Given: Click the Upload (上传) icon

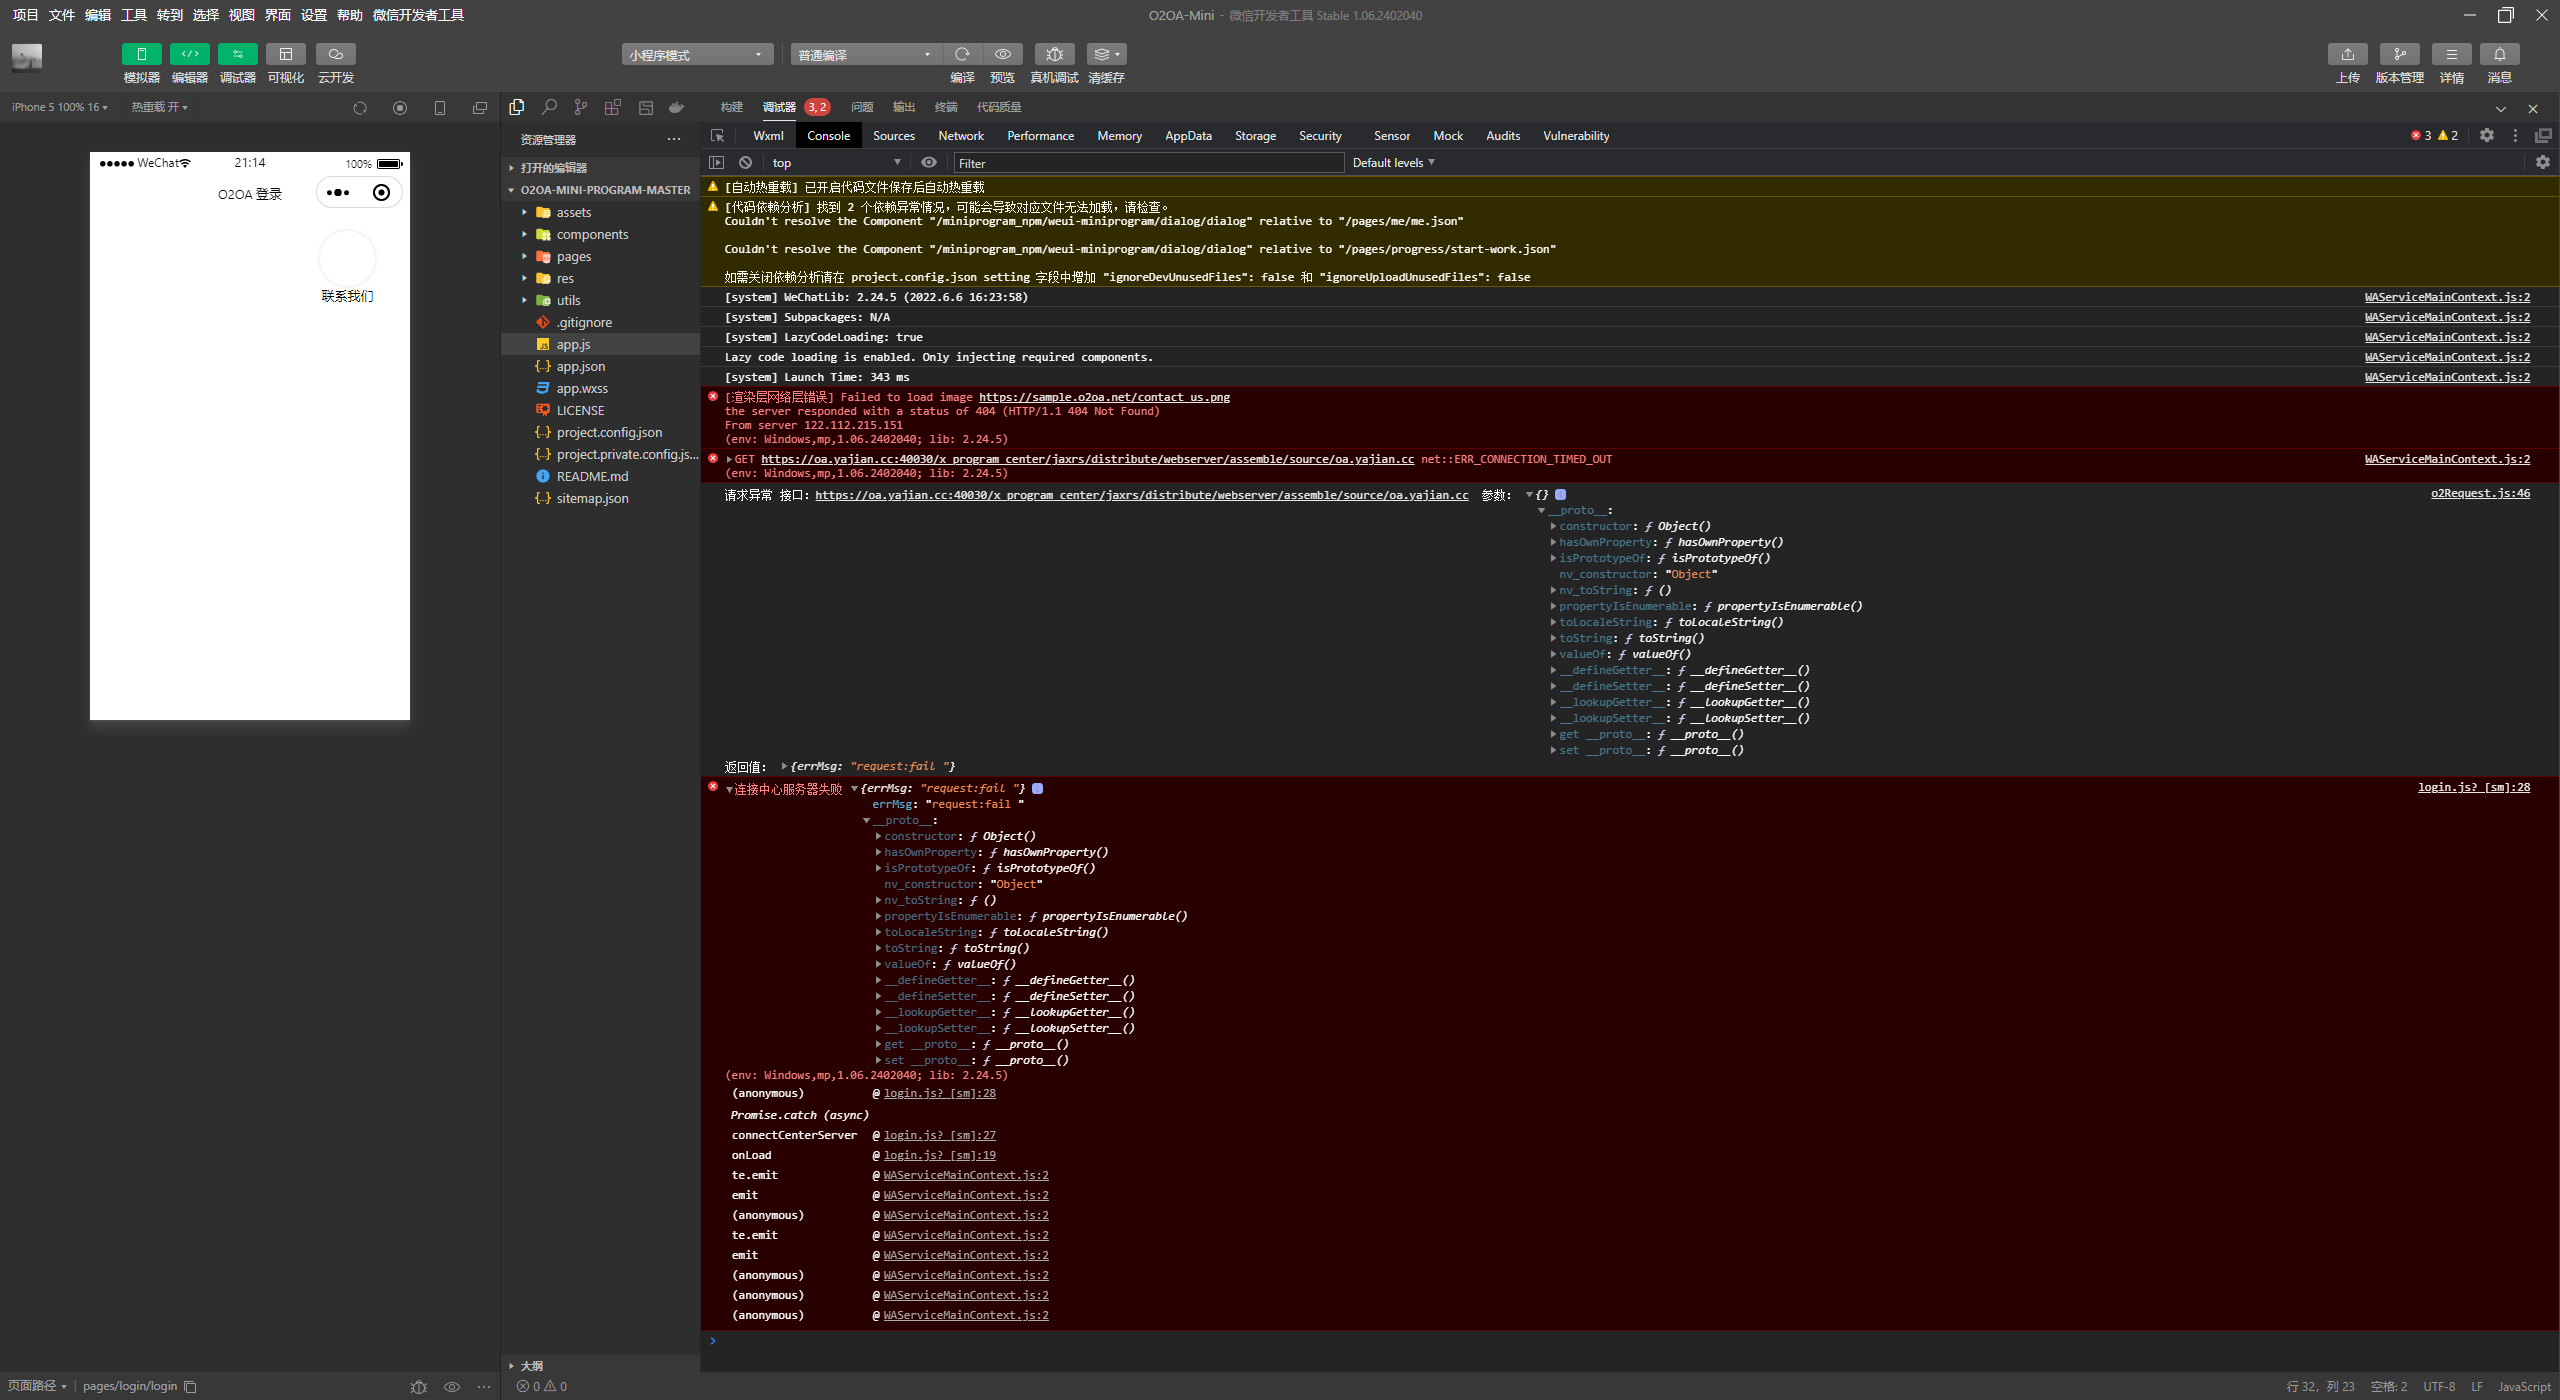Looking at the screenshot, I should click(x=2347, y=54).
